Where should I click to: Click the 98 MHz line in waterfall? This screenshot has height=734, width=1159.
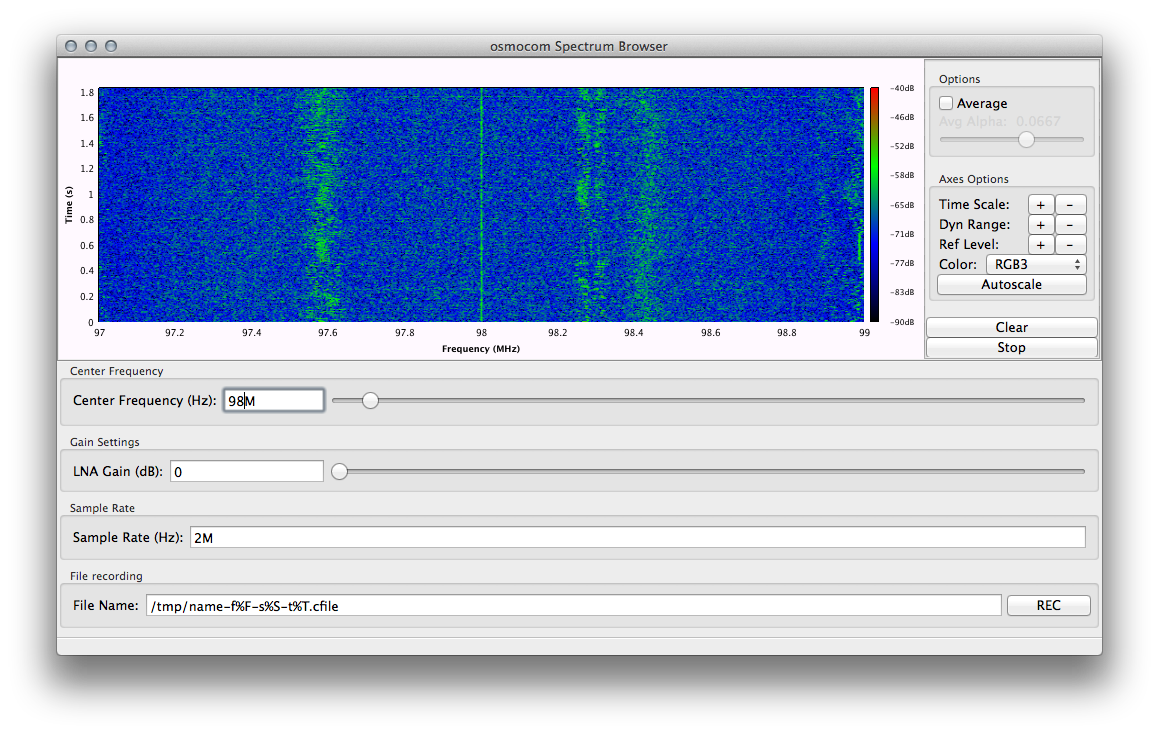point(481,205)
